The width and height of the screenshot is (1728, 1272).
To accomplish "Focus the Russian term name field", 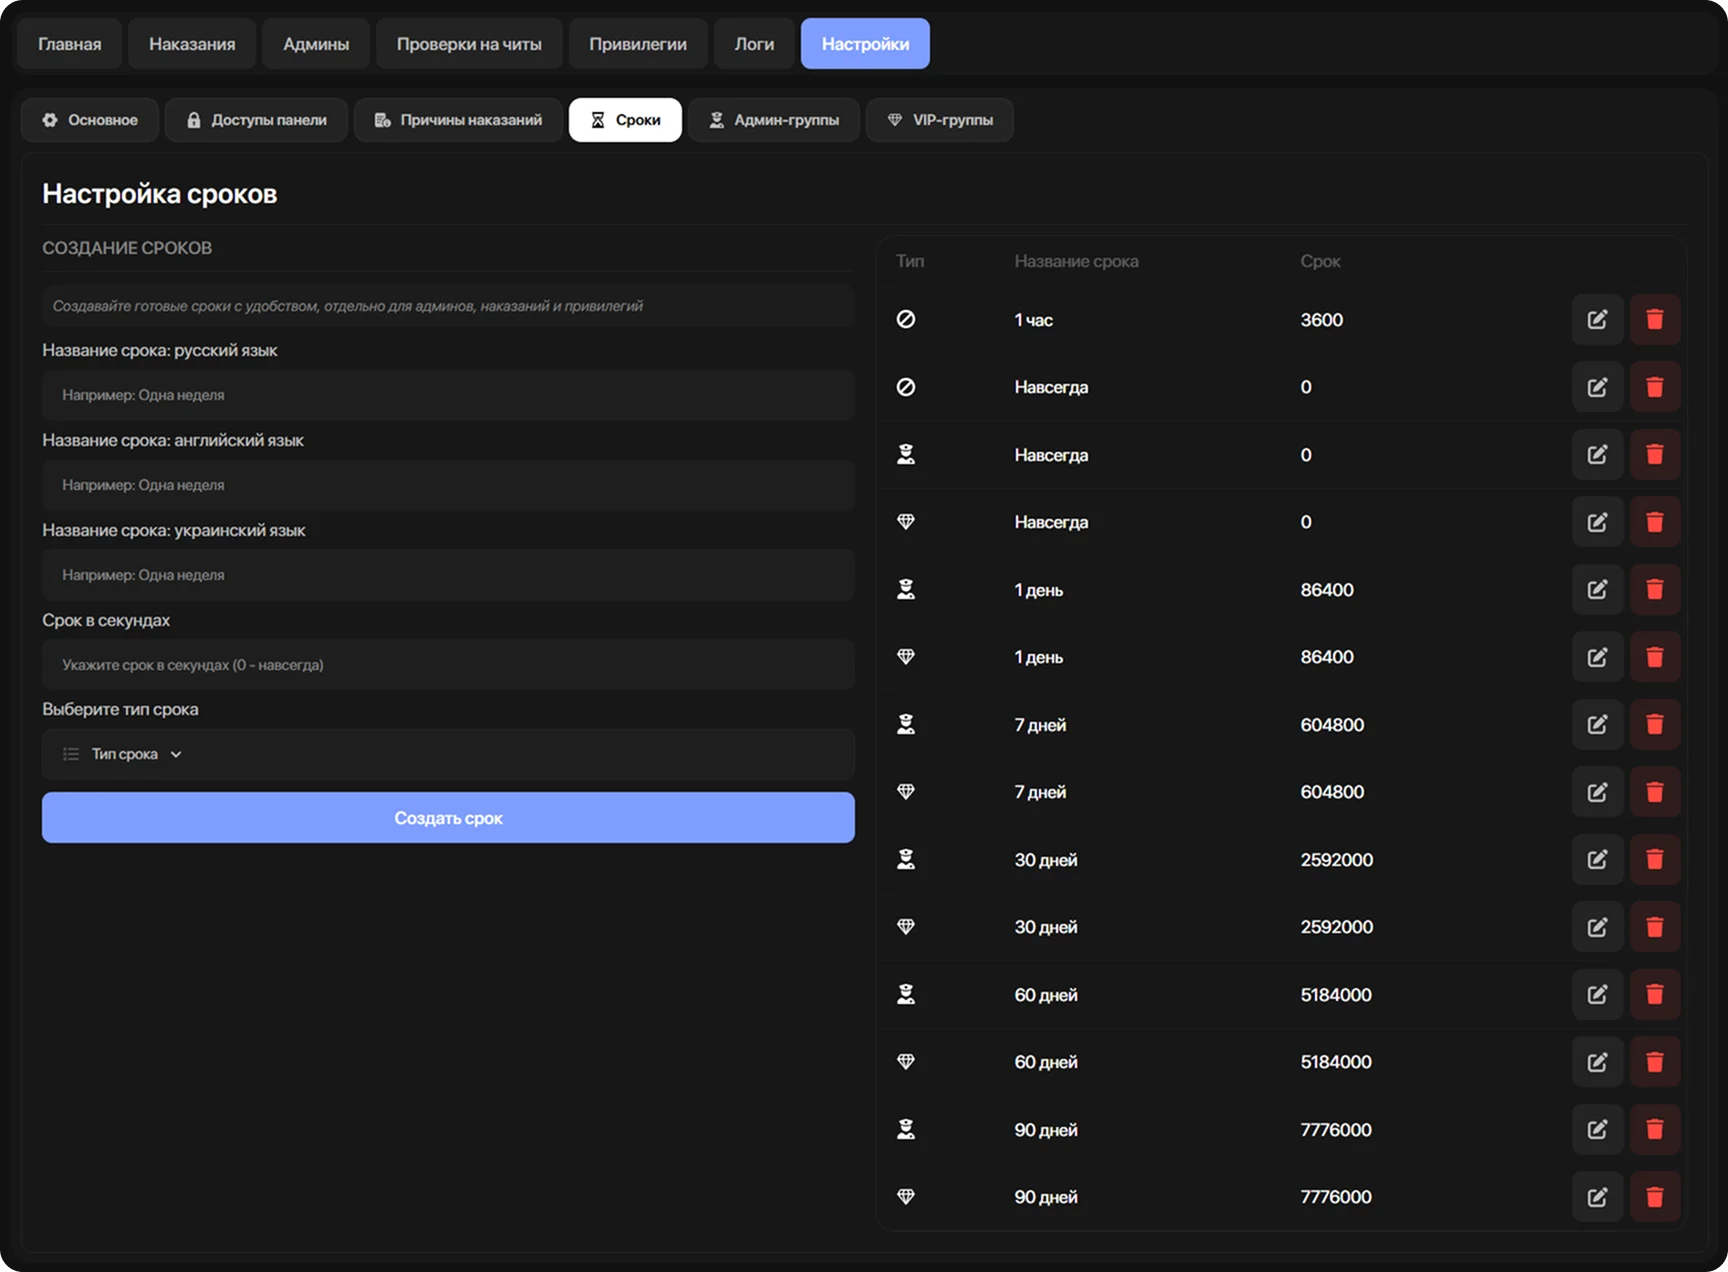I will pyautogui.click(x=448, y=395).
